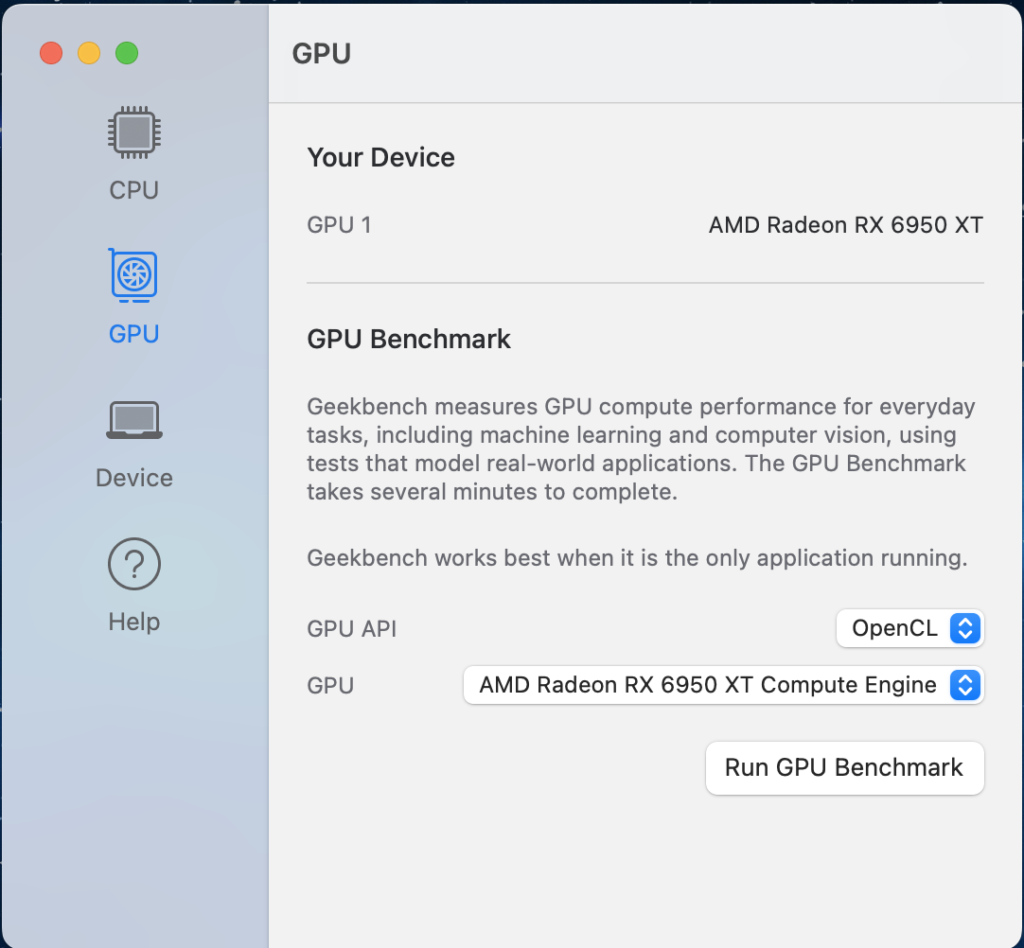Click the GPU Benchmark heading
This screenshot has height=948, width=1024.
click(x=409, y=339)
